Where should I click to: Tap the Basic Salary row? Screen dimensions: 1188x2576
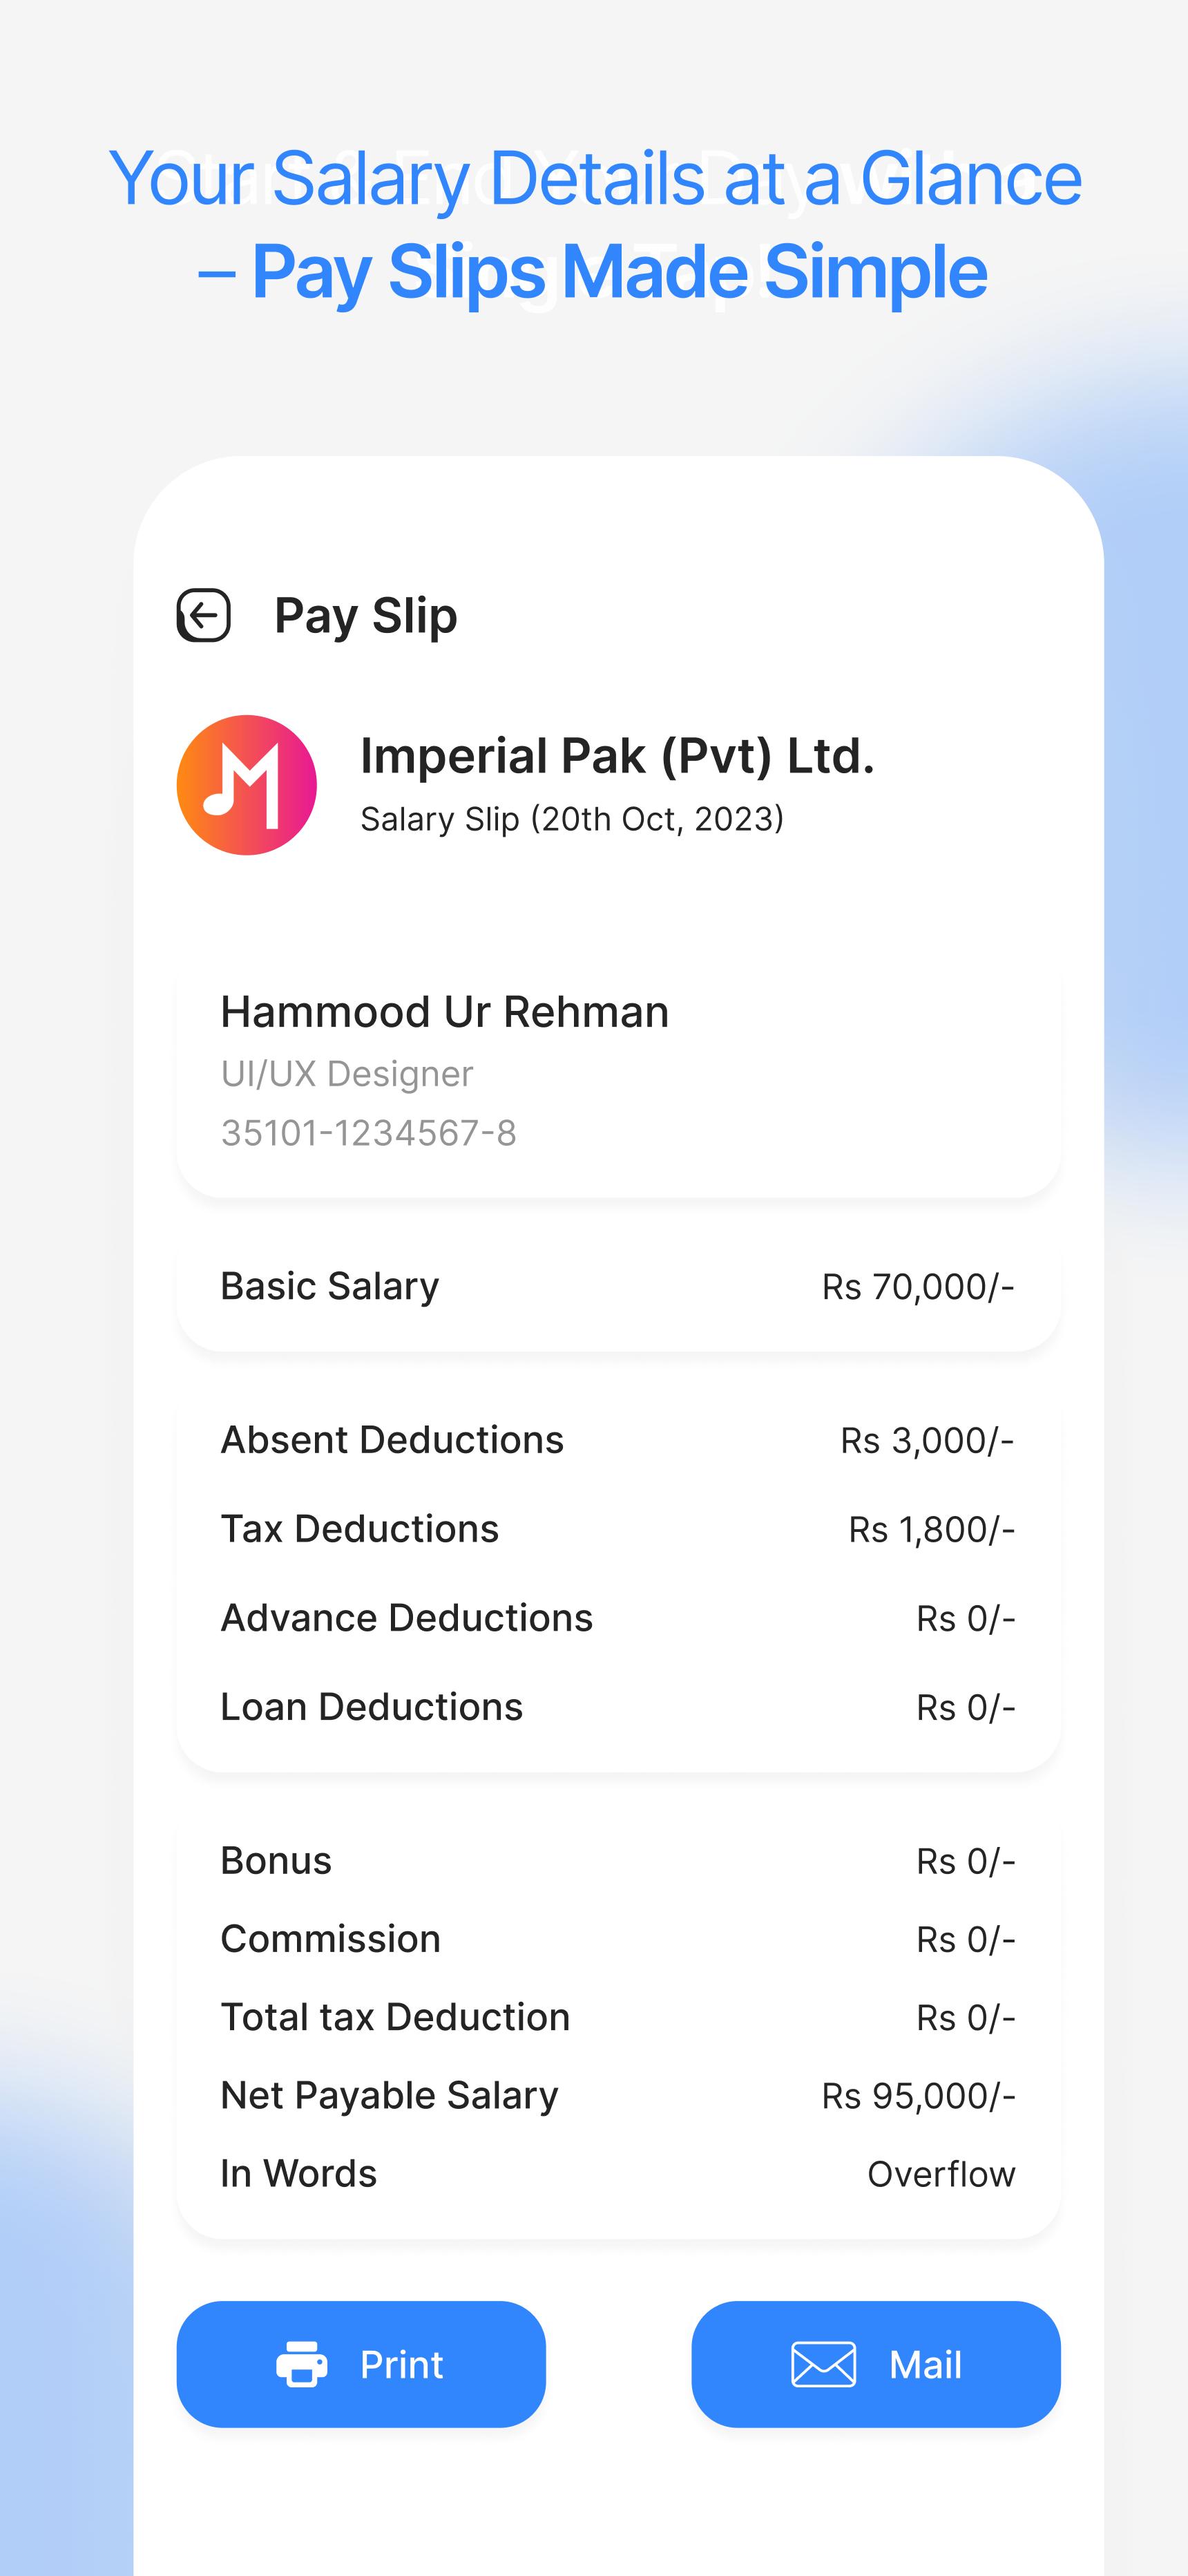click(x=618, y=1286)
